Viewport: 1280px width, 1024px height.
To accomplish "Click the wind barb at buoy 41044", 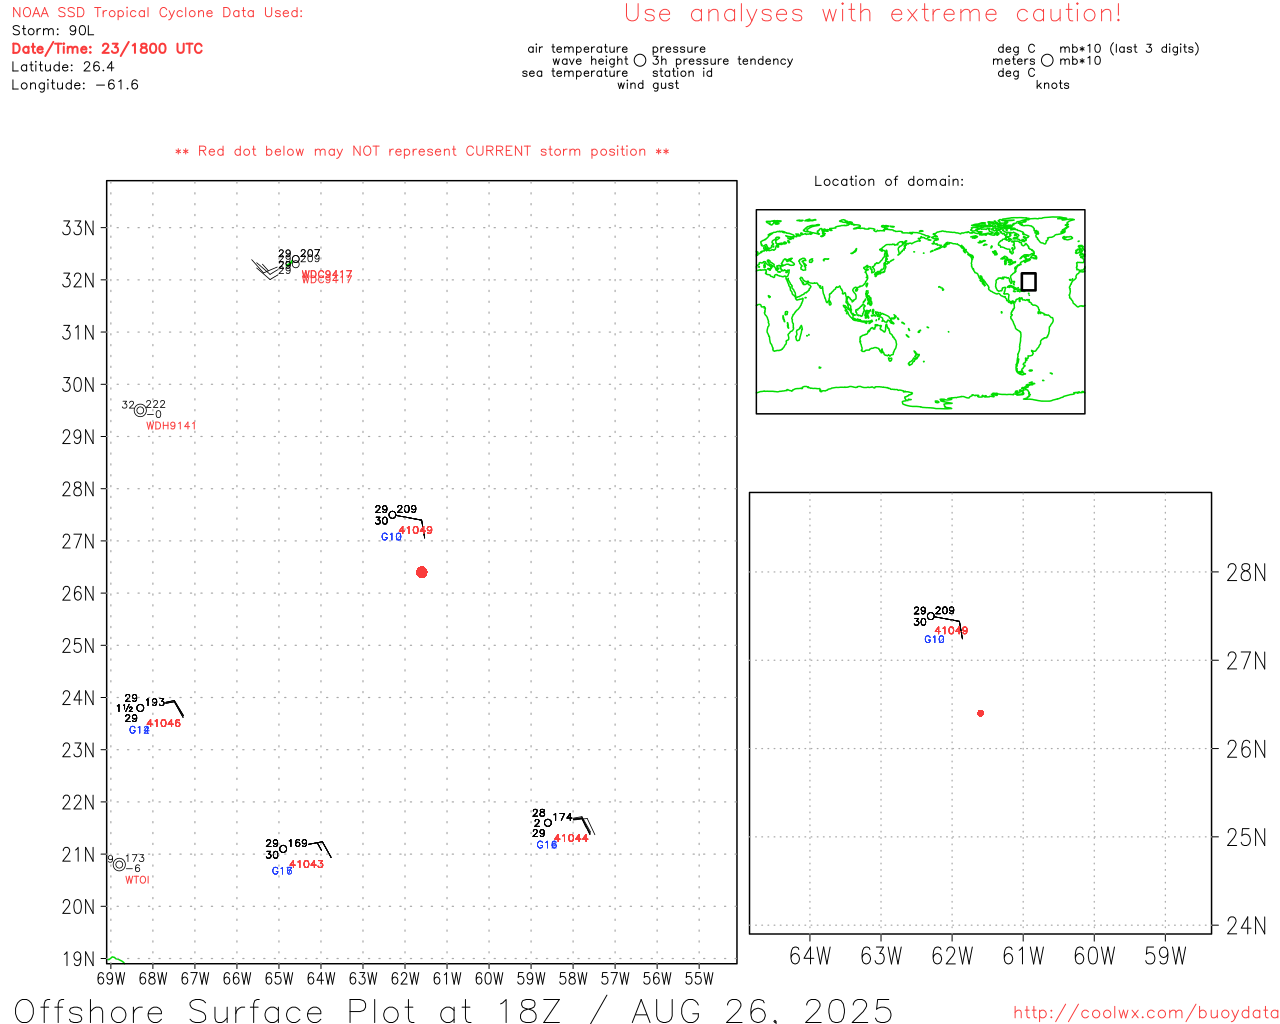I will click(x=583, y=825).
